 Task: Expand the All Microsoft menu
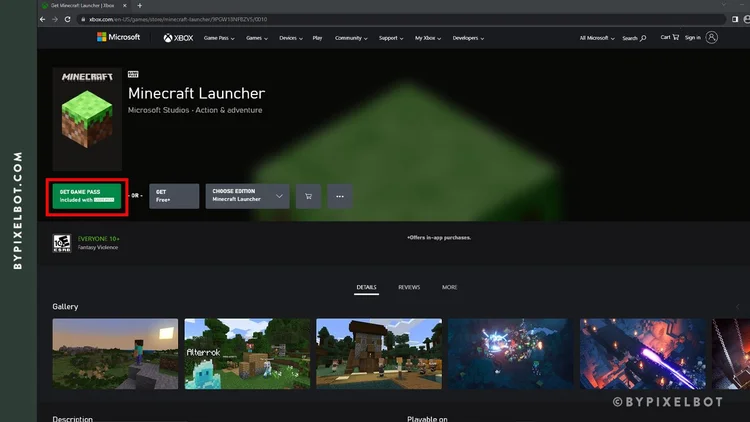597,38
